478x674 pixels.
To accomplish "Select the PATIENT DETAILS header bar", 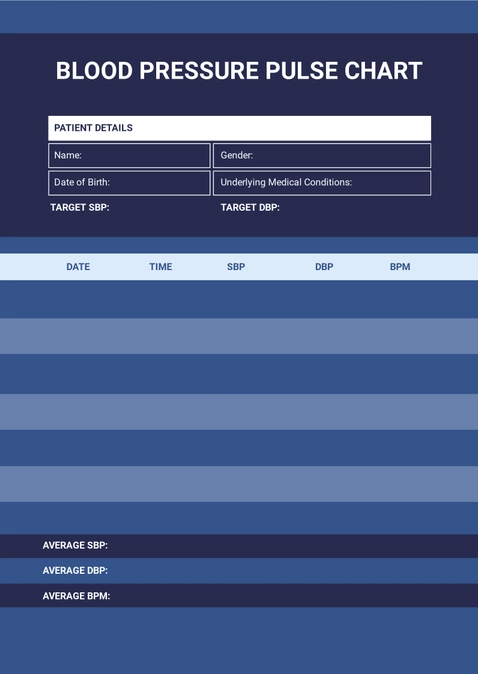I will (x=239, y=128).
